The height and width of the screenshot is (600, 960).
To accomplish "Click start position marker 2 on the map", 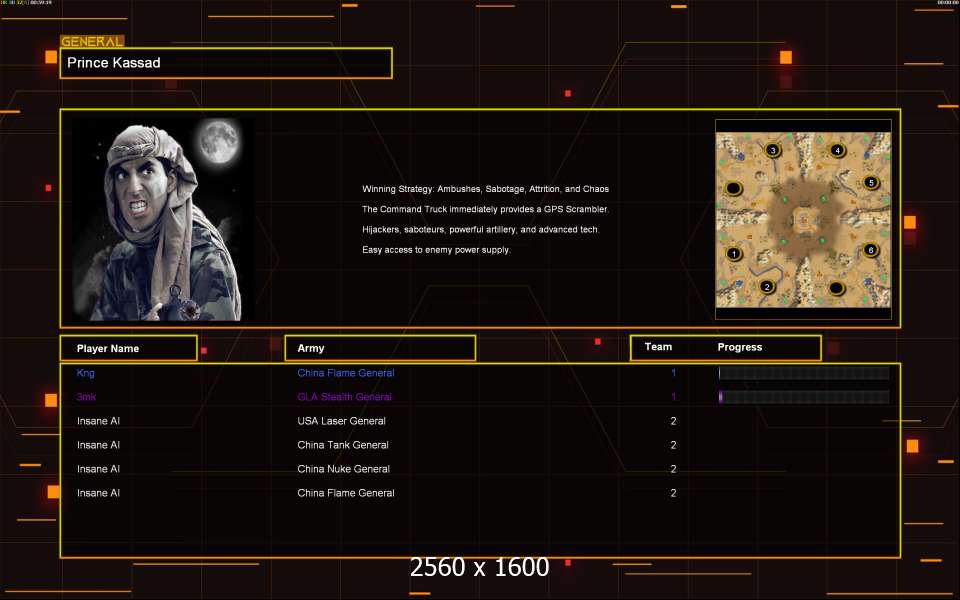I will click(767, 286).
